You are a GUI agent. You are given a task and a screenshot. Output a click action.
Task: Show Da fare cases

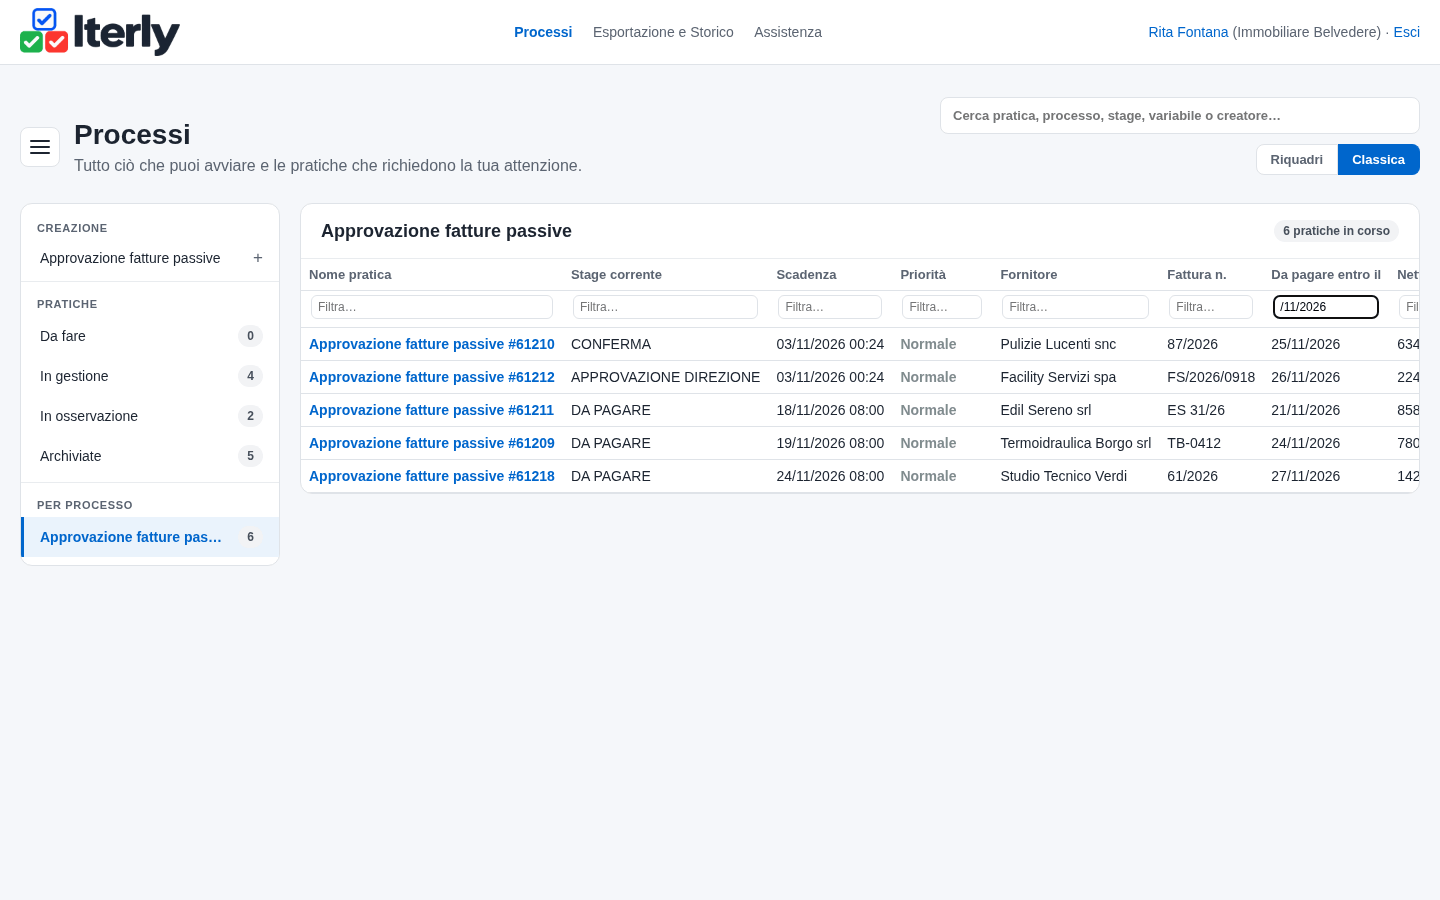click(x=150, y=336)
